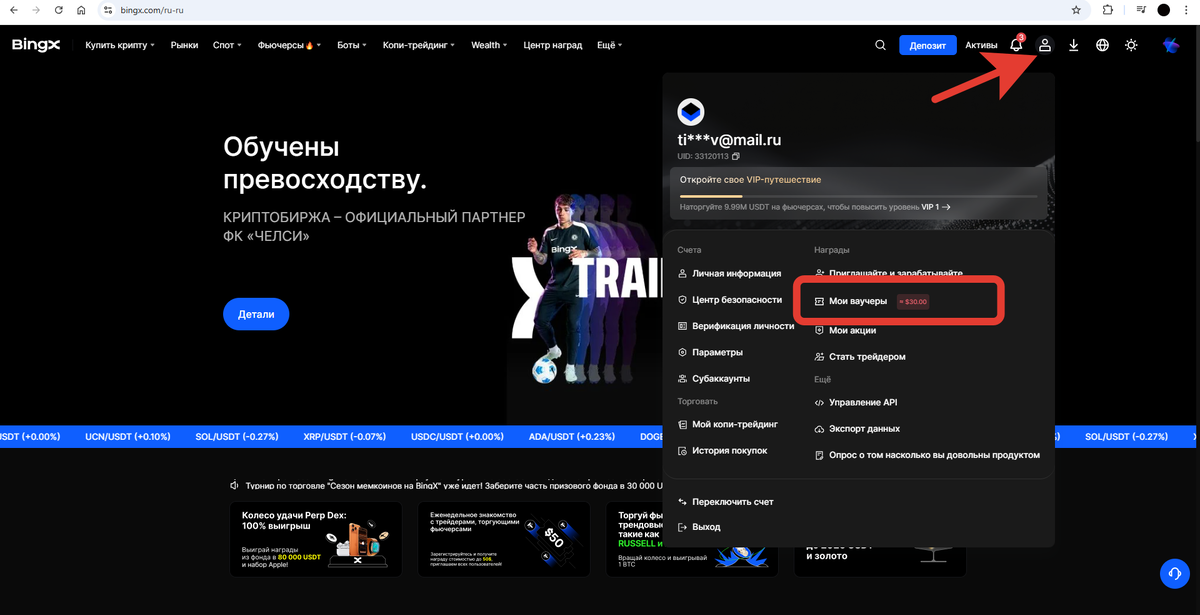Open Управление API
The image size is (1200, 615).
[x=856, y=403]
